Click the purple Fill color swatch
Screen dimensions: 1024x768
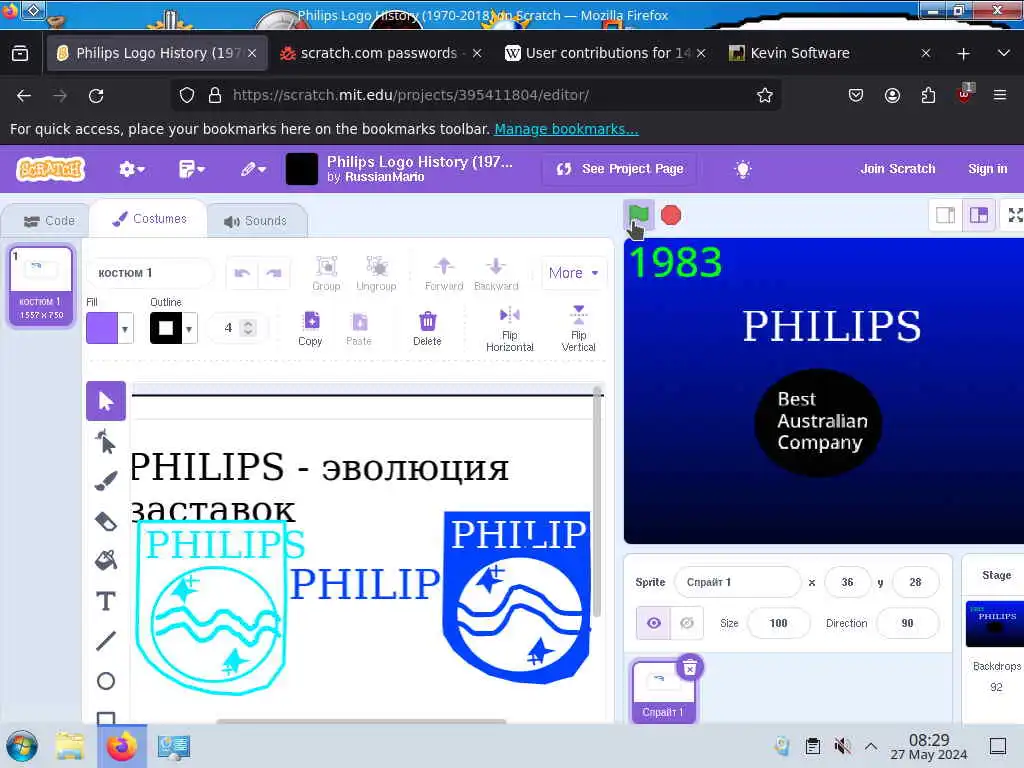(x=102, y=328)
